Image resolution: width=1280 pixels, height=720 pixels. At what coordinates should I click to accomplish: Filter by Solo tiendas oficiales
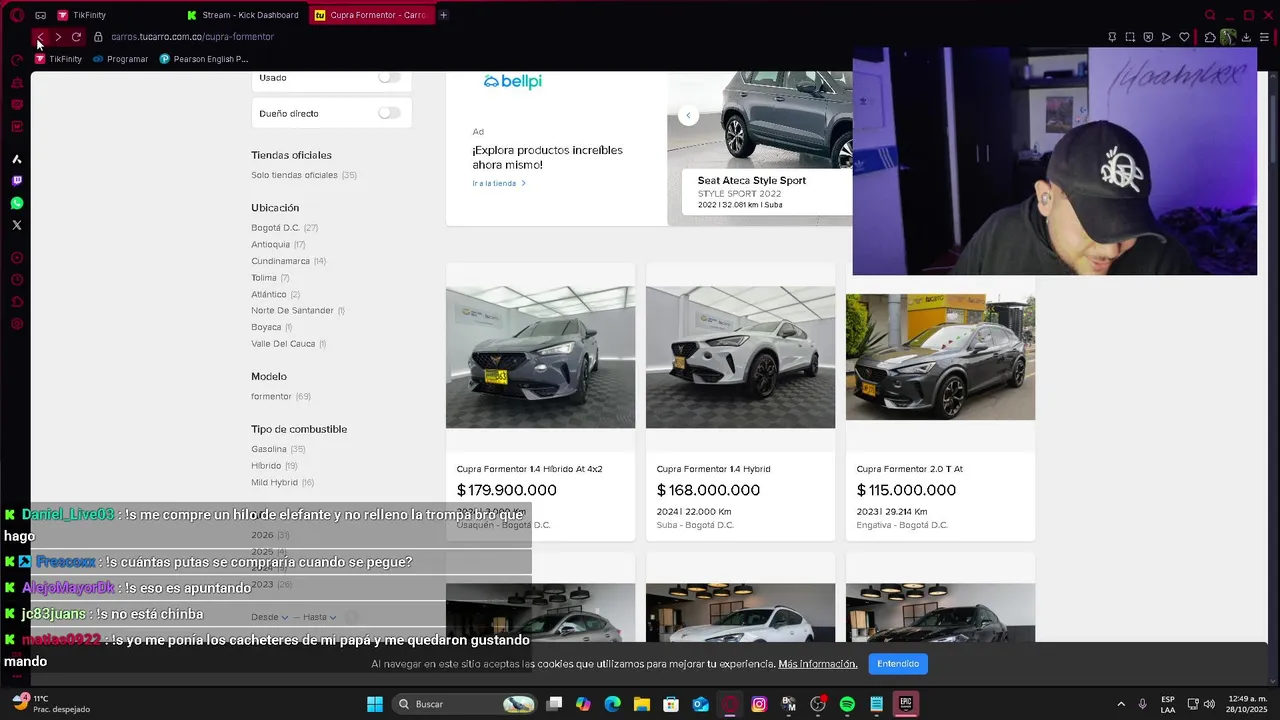click(x=304, y=175)
